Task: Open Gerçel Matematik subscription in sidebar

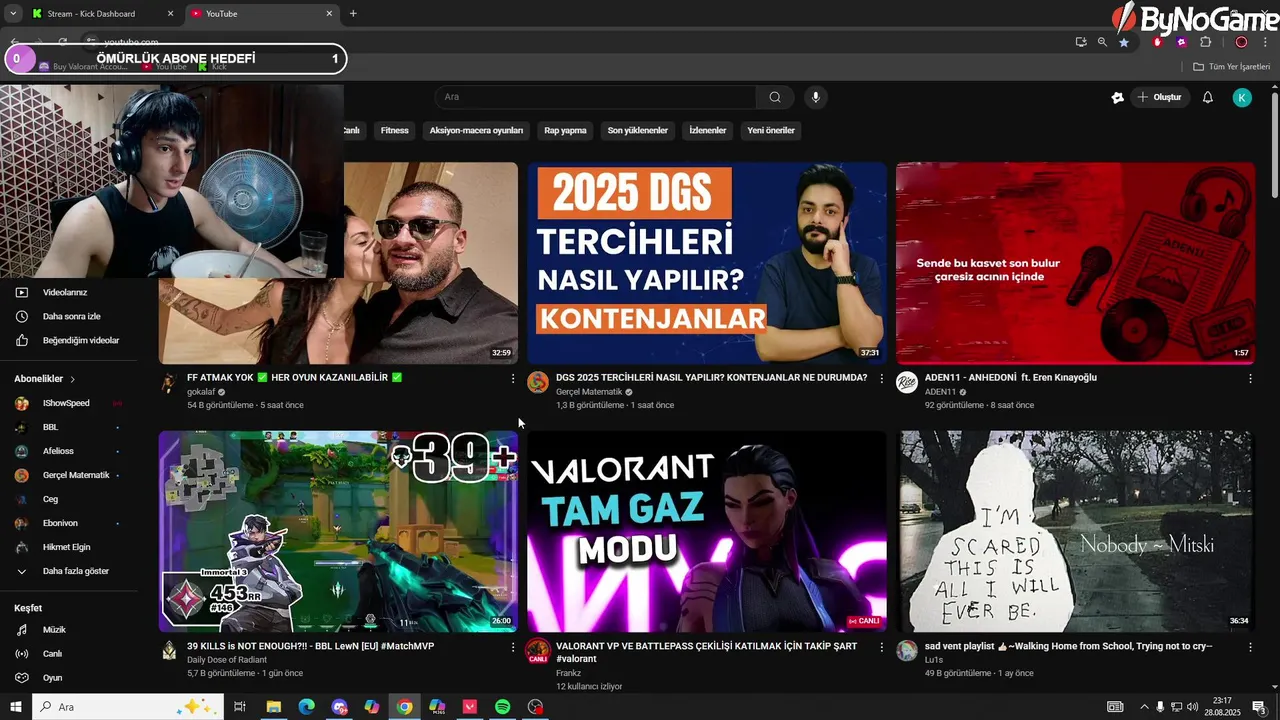Action: [x=75, y=475]
